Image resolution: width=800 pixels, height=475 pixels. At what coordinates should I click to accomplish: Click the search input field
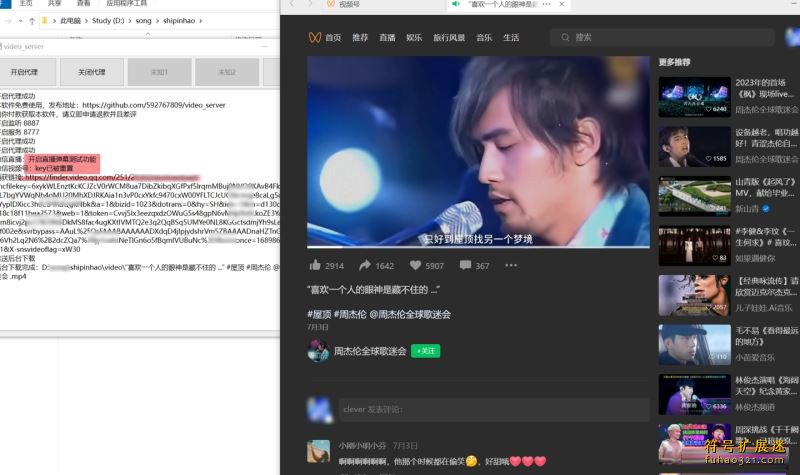coord(662,37)
